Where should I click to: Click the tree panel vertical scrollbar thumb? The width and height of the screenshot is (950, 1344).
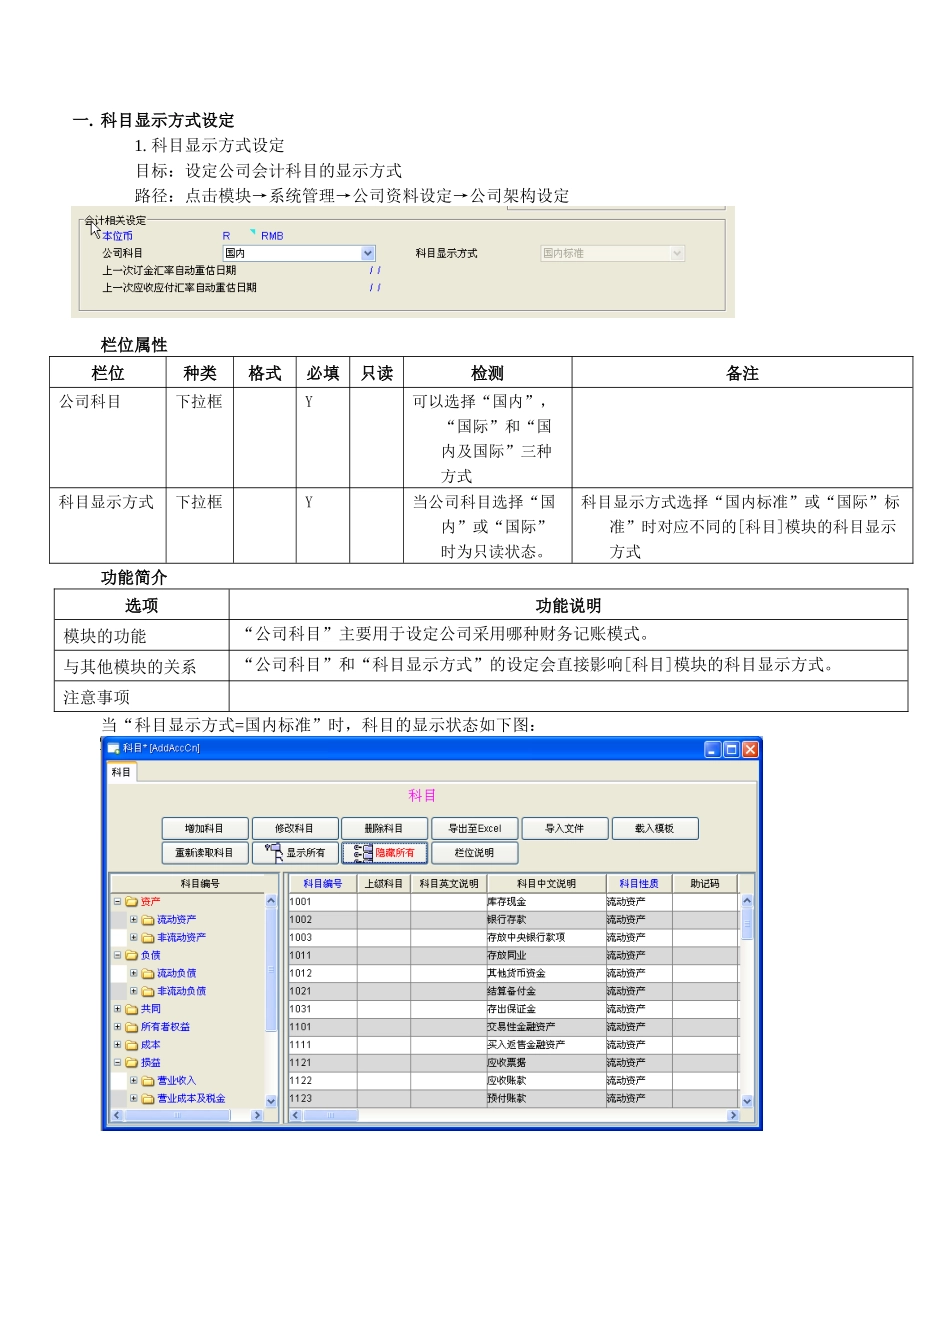tap(271, 970)
